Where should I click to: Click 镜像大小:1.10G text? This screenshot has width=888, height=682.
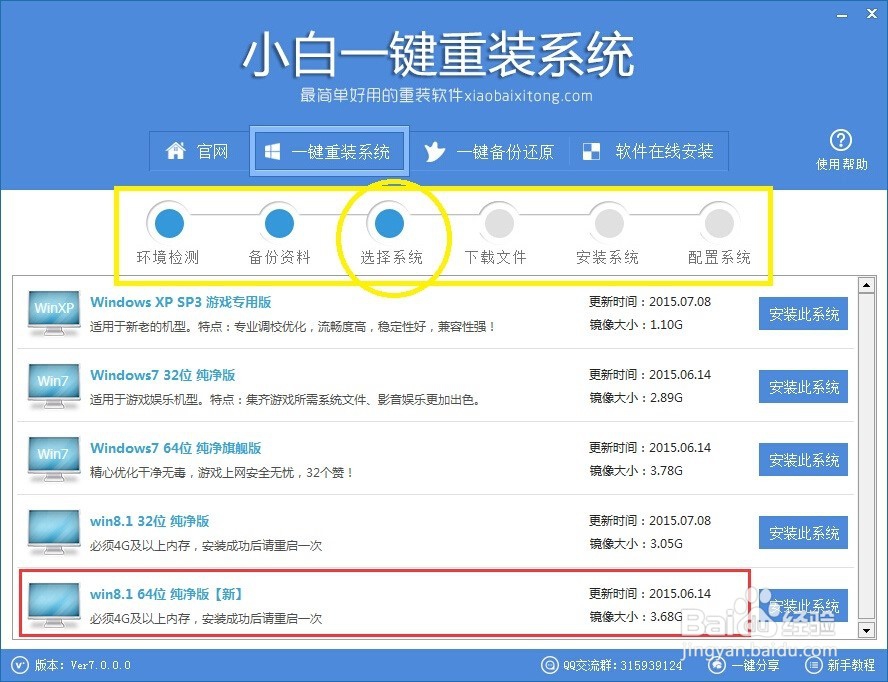pyautogui.click(x=636, y=325)
